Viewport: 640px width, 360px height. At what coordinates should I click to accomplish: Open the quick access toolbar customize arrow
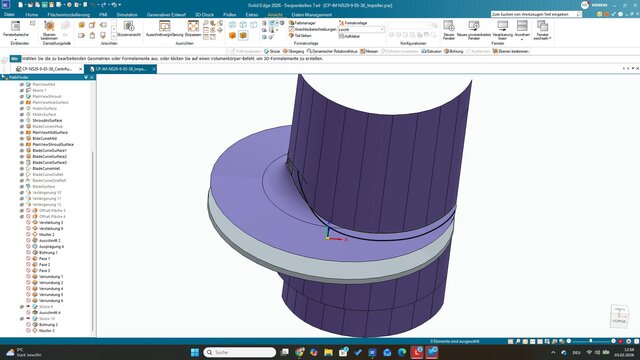[x=120, y=5]
